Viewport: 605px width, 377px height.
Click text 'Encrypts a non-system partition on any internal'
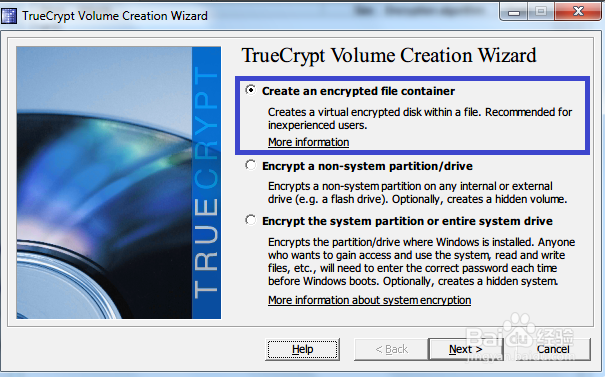click(x=382, y=186)
